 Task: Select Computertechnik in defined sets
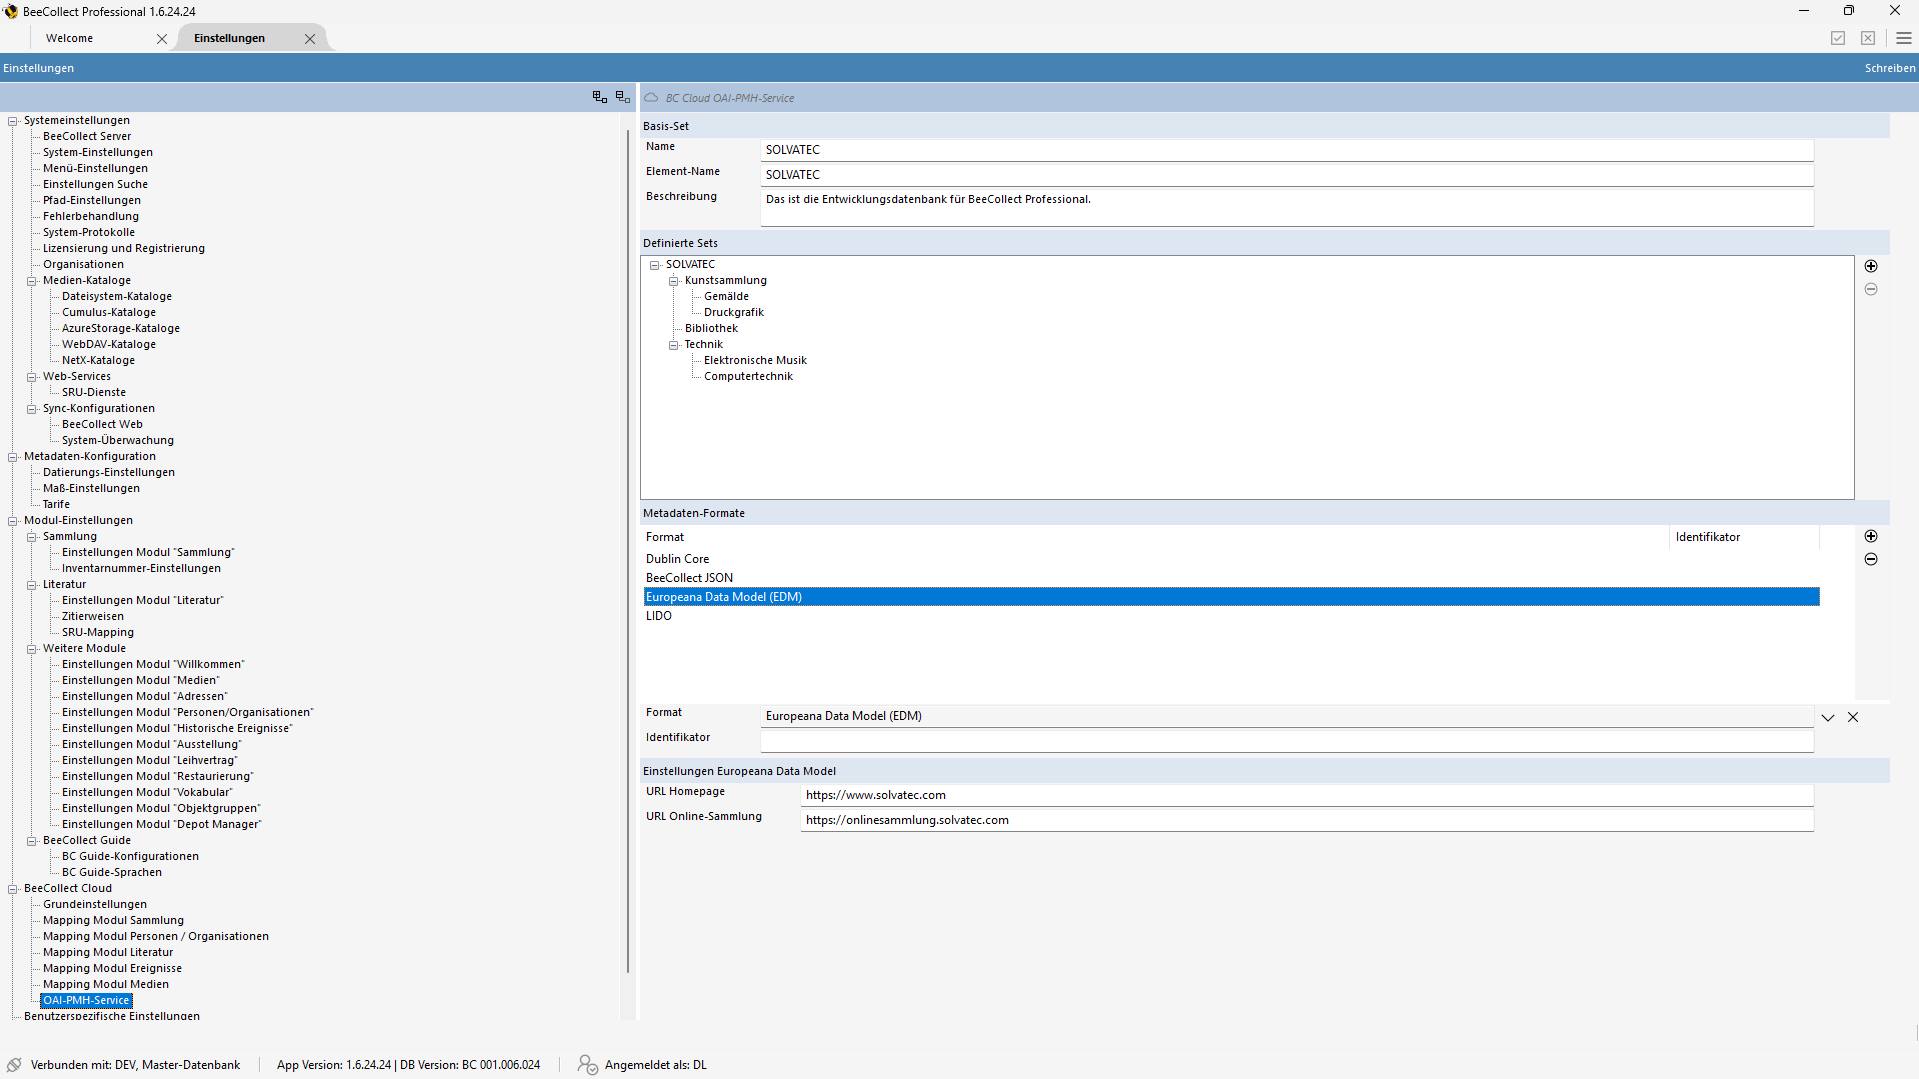[748, 376]
